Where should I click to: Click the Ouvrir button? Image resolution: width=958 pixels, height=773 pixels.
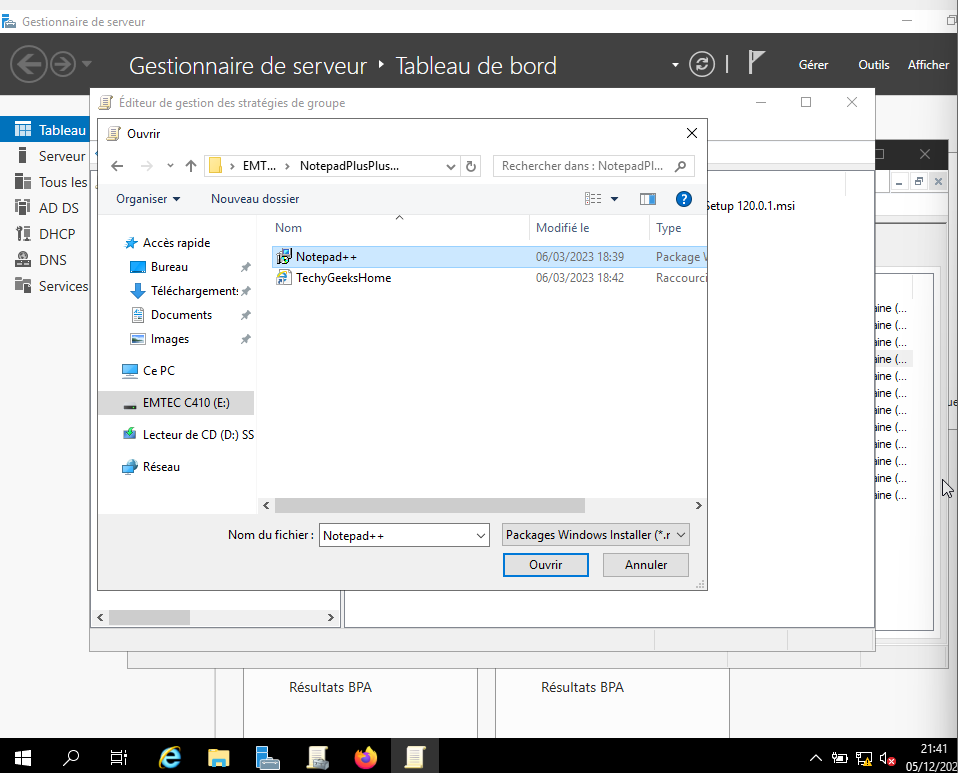click(546, 565)
